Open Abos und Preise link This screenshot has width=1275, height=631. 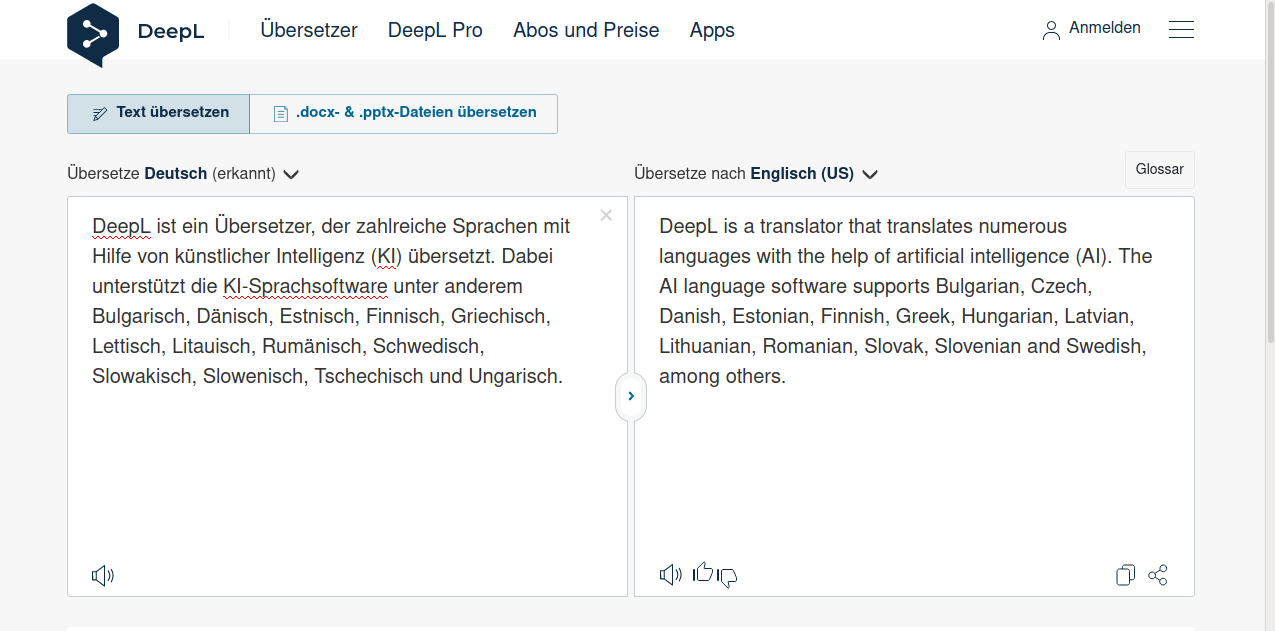(586, 30)
